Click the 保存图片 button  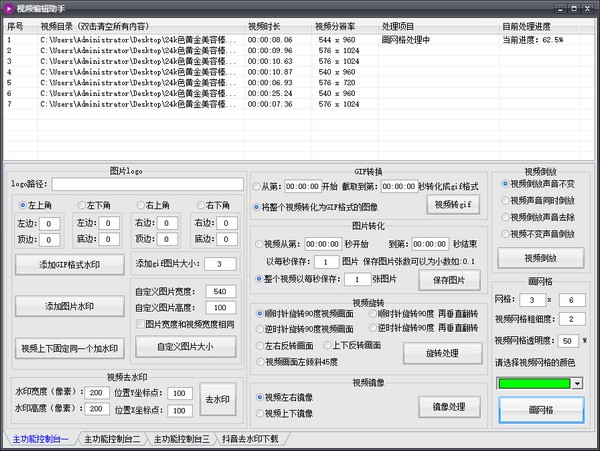(x=442, y=279)
